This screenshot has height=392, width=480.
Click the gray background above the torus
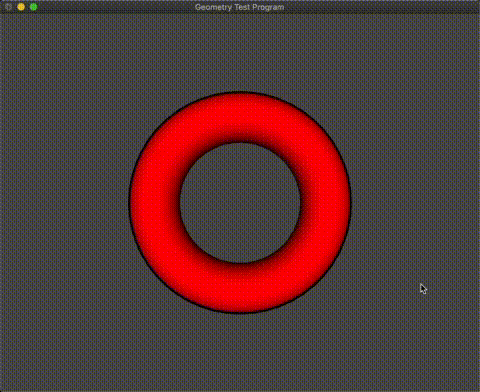point(240,53)
